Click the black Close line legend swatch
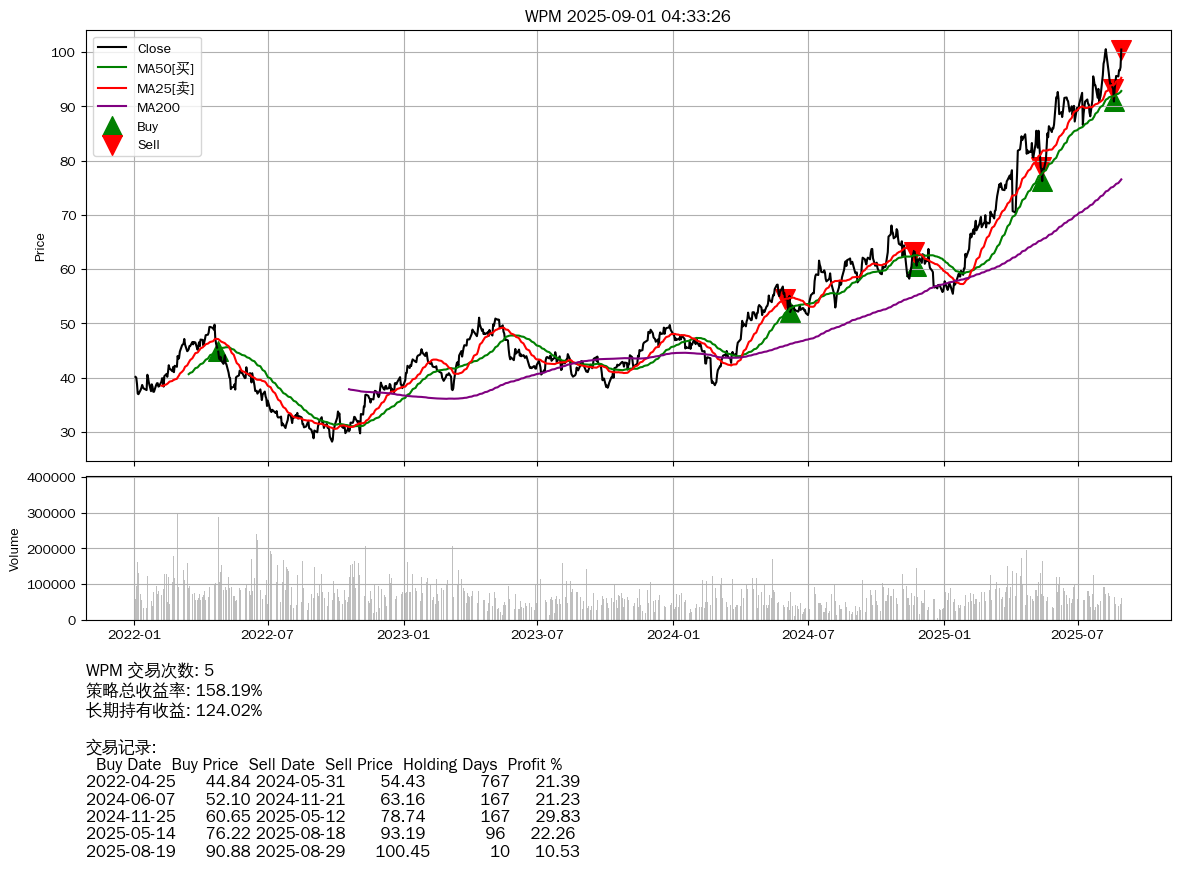1180x869 pixels. [x=112, y=49]
